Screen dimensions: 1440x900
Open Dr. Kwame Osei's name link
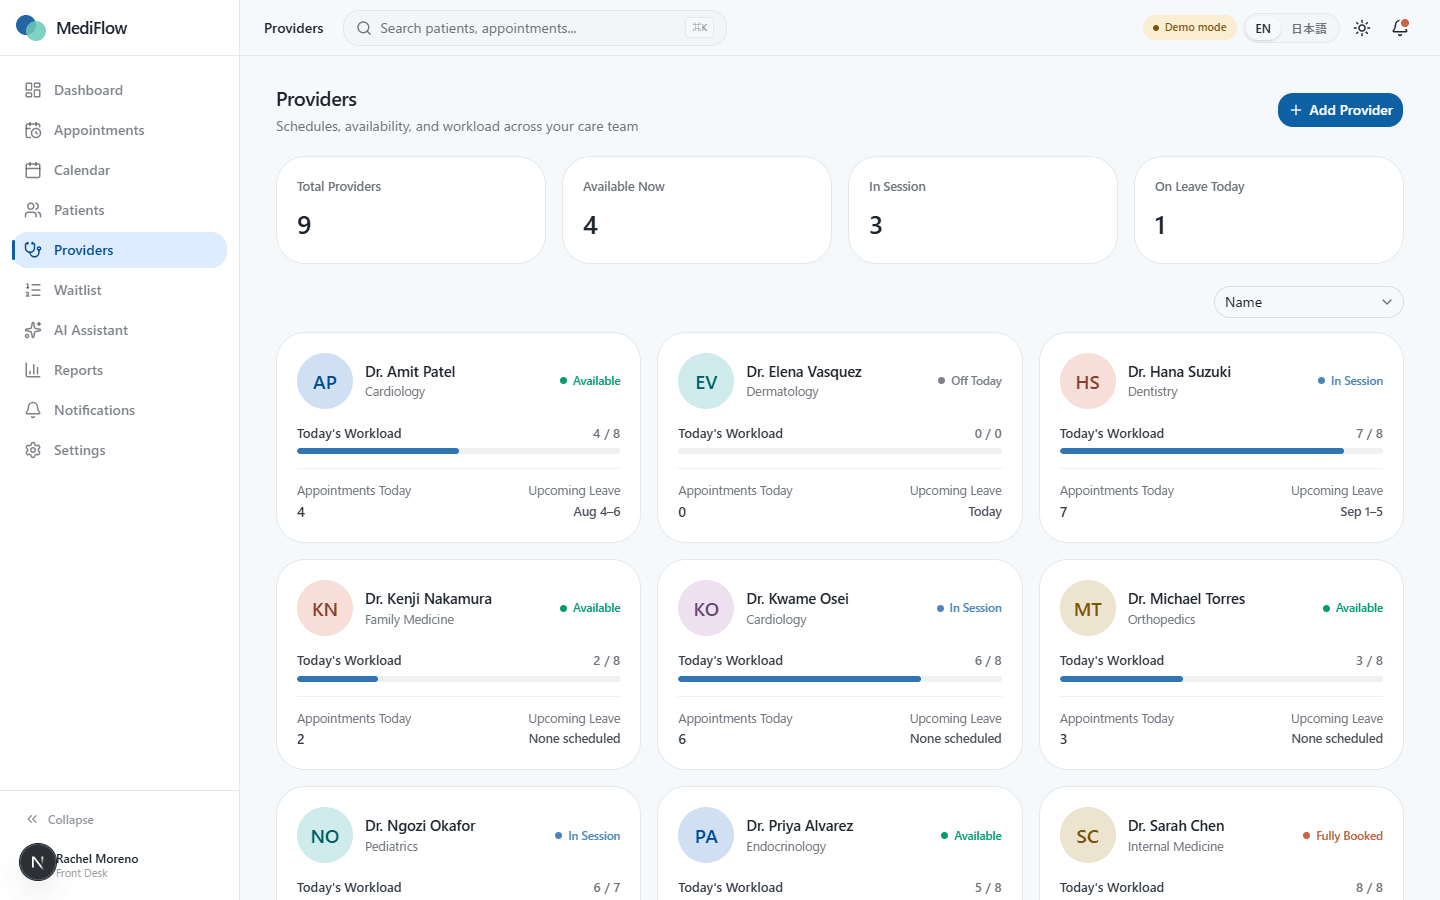point(797,598)
